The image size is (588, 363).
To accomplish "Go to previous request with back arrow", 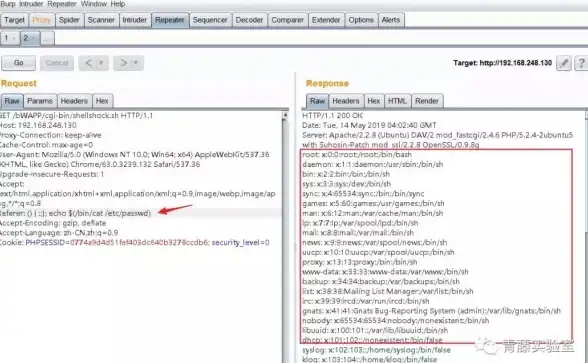I will (x=88, y=63).
